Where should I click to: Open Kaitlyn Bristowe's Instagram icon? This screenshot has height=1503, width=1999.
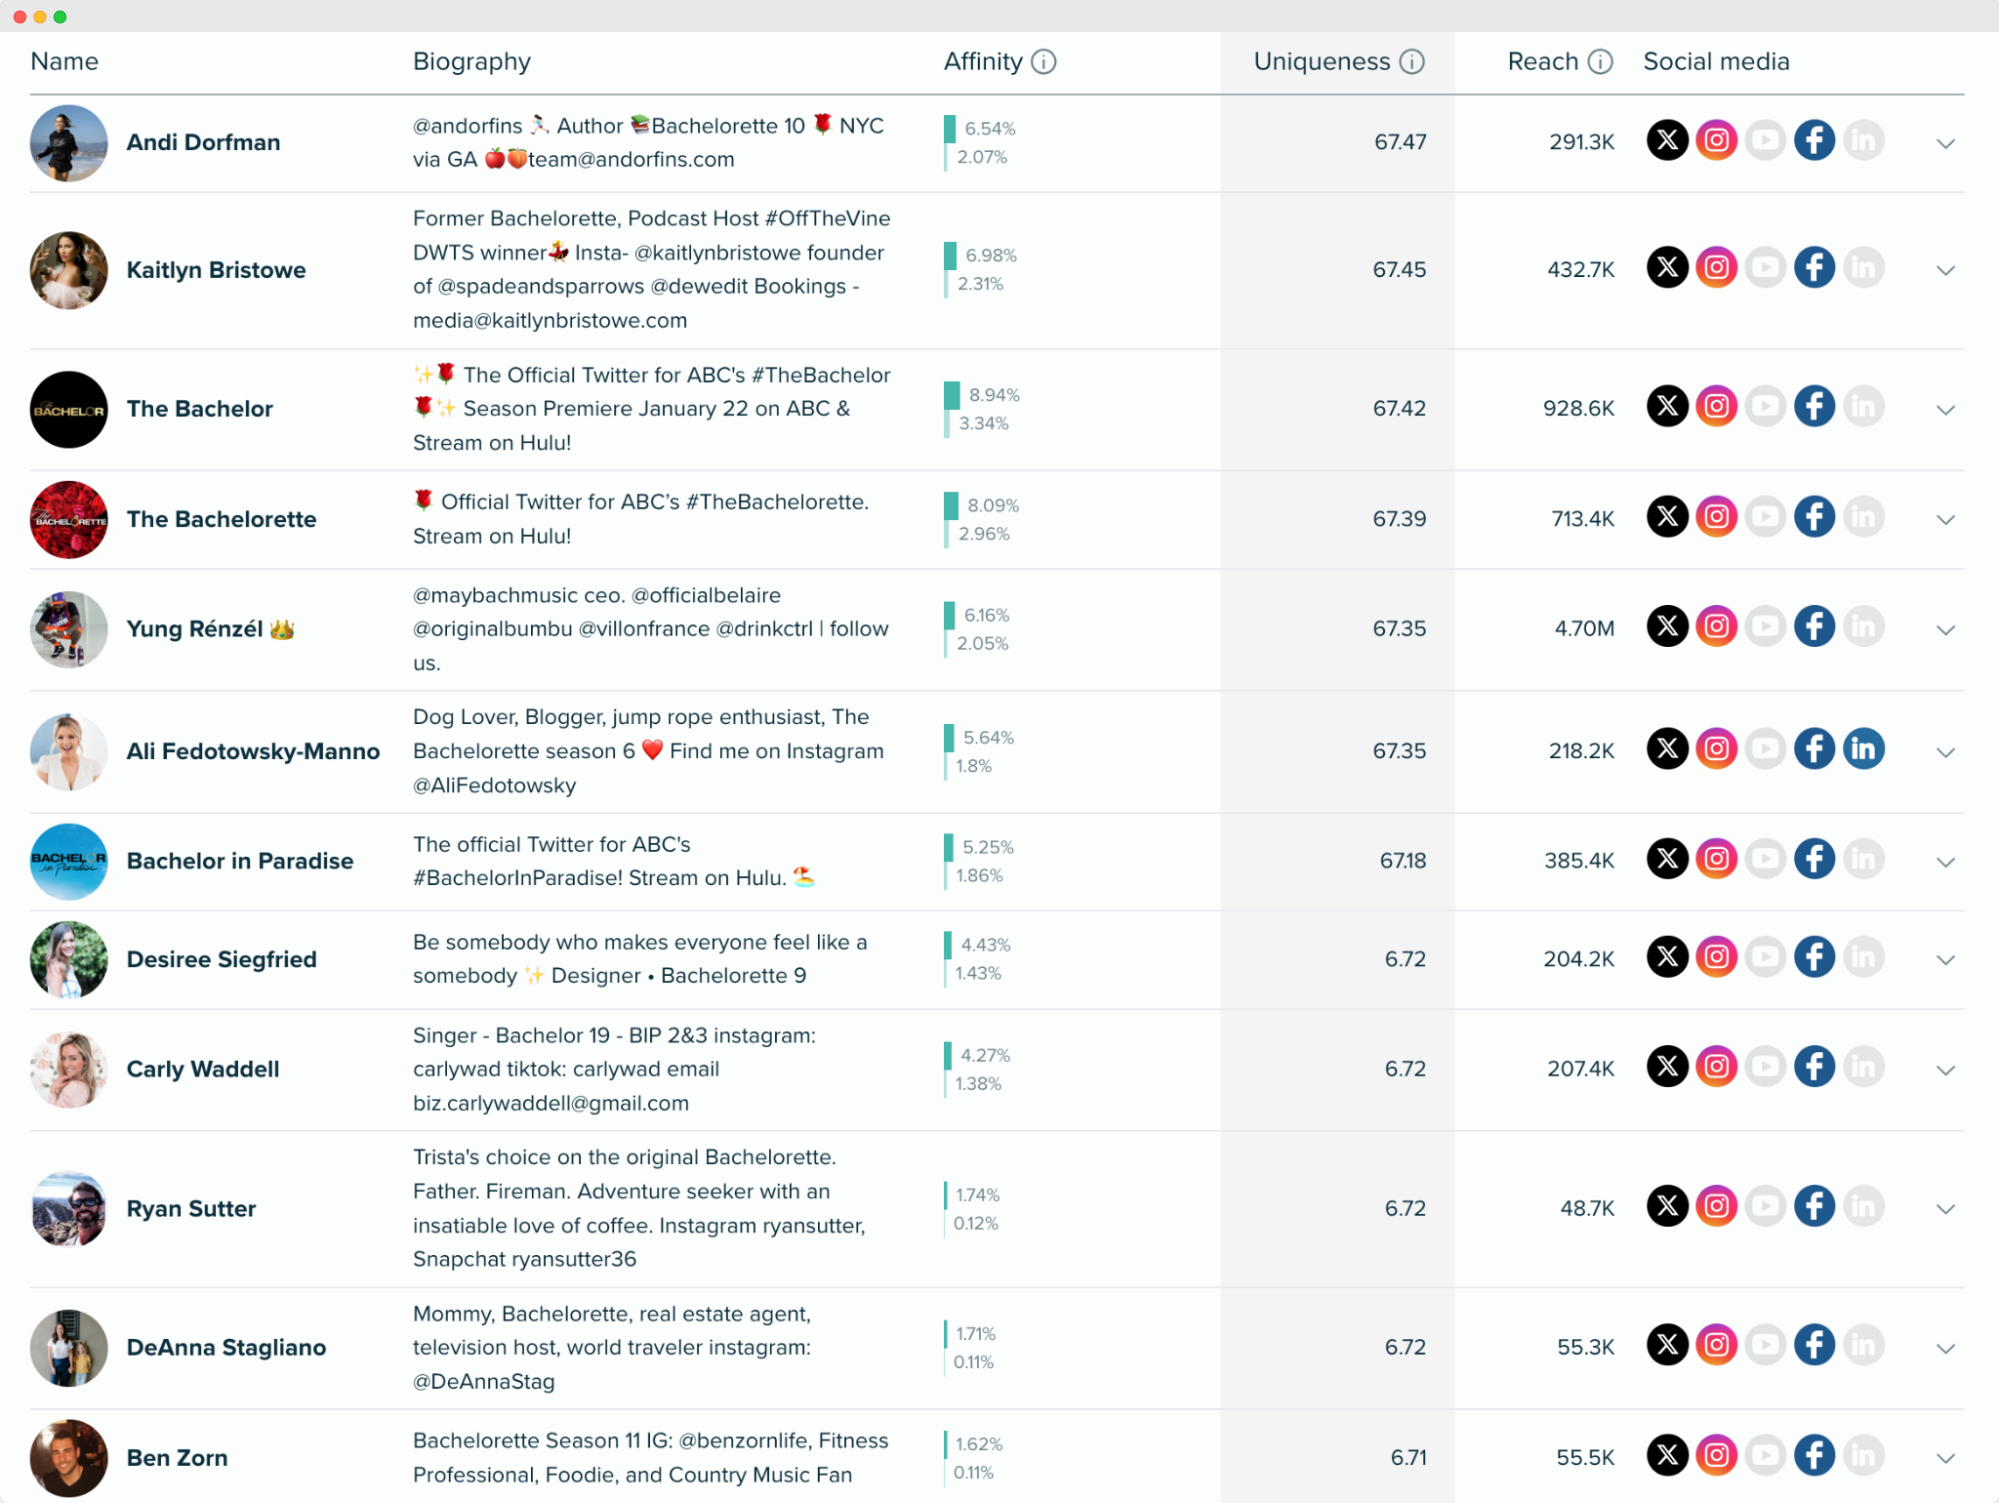click(x=1716, y=268)
